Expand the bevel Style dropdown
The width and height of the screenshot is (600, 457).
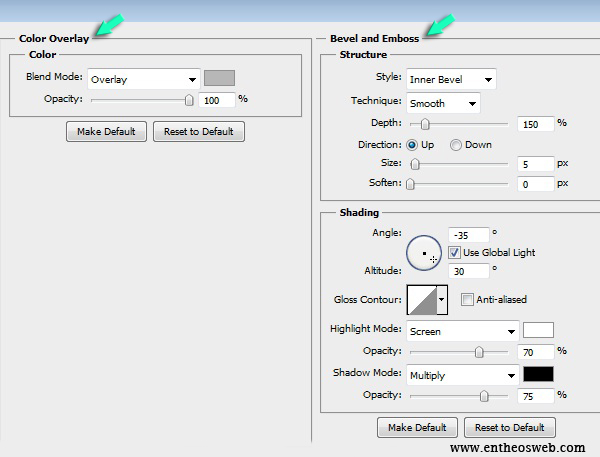[451, 79]
